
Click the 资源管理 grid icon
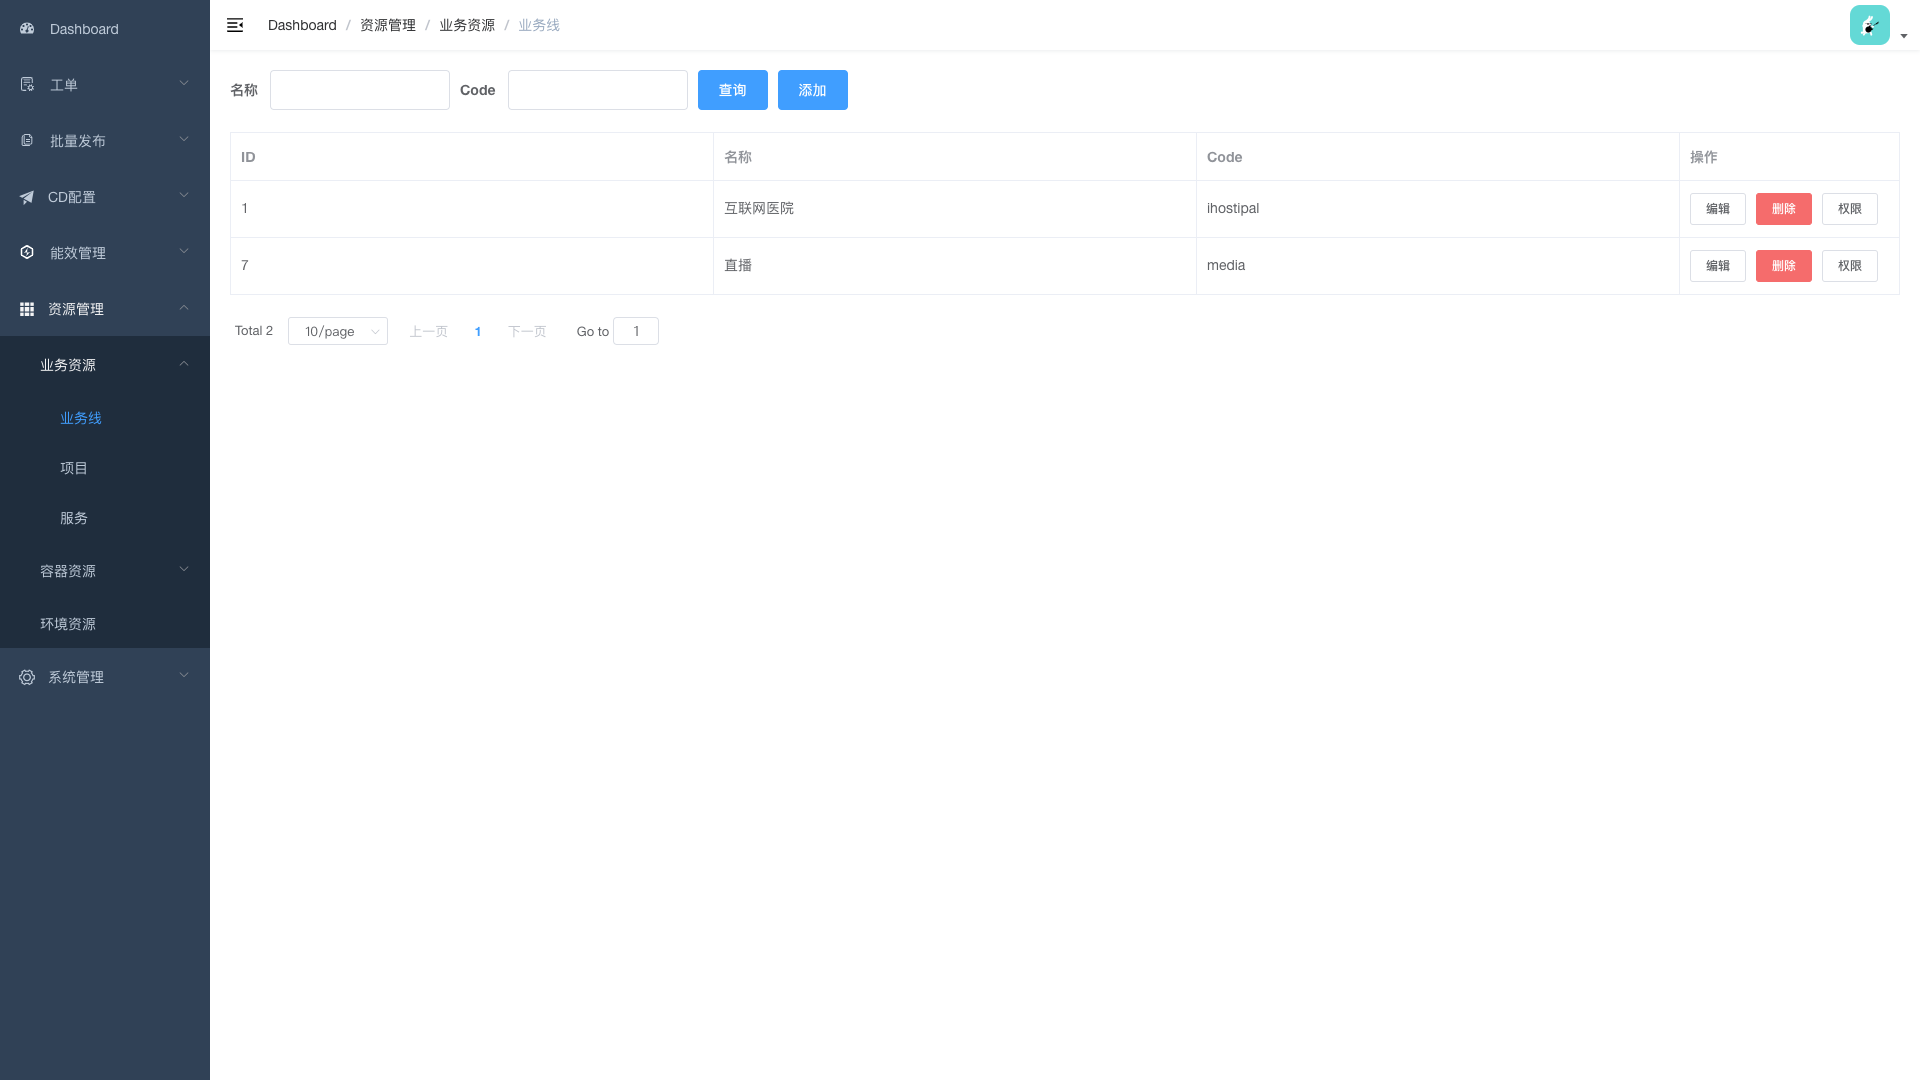pos(27,309)
